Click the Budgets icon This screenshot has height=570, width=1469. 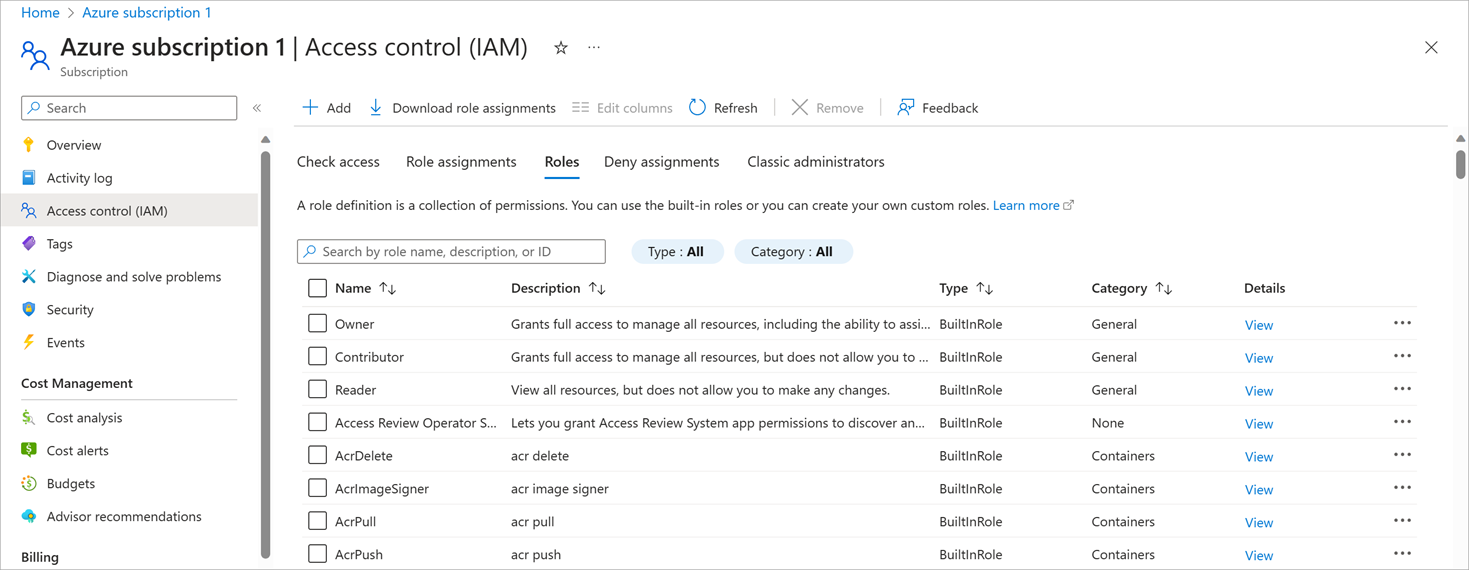(x=29, y=484)
